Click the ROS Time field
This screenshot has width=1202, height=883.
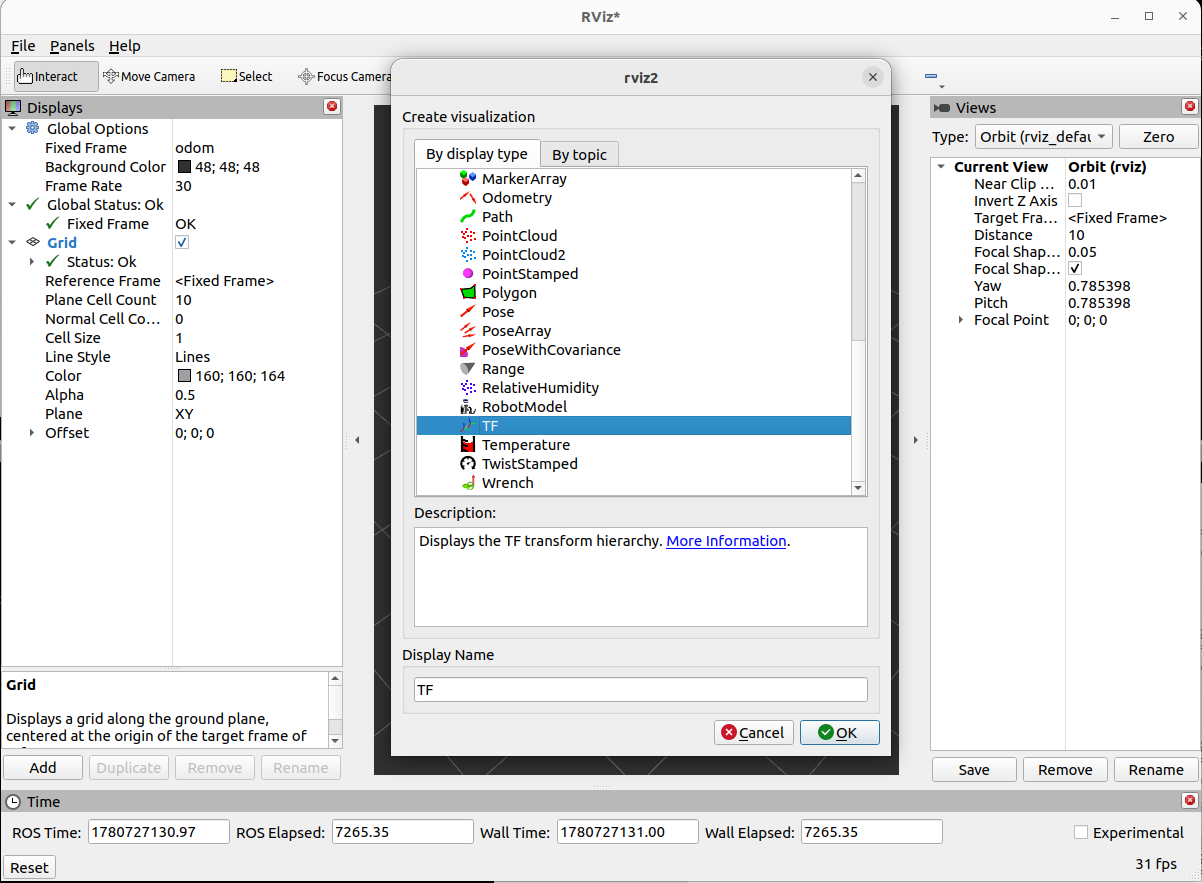click(159, 832)
